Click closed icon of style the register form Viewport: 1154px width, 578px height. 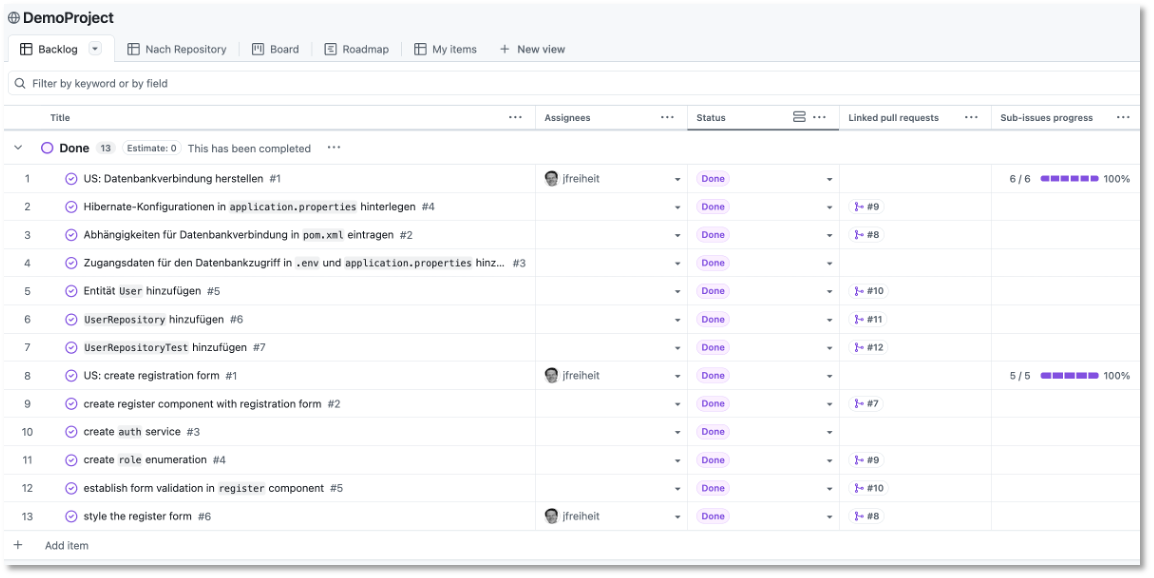pyautogui.click(x=71, y=516)
